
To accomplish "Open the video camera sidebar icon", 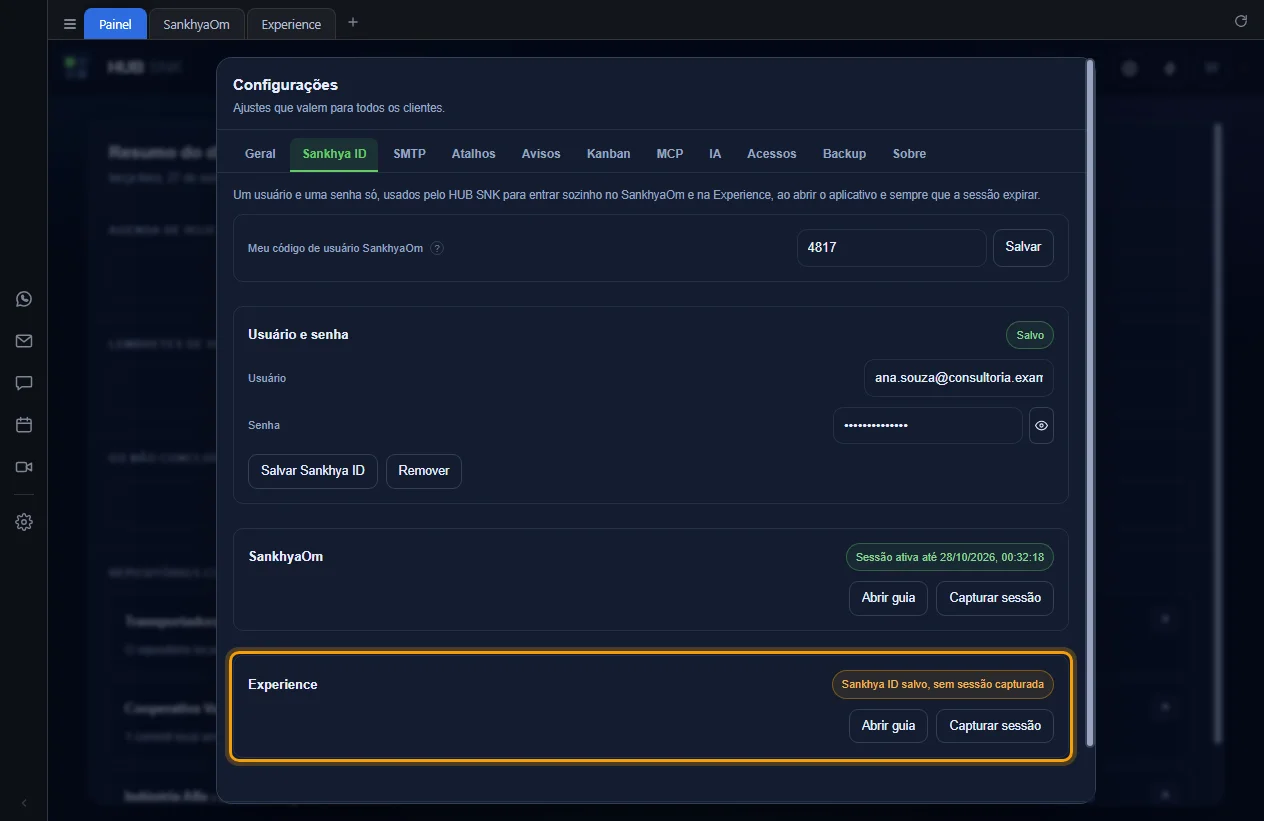I will (24, 467).
